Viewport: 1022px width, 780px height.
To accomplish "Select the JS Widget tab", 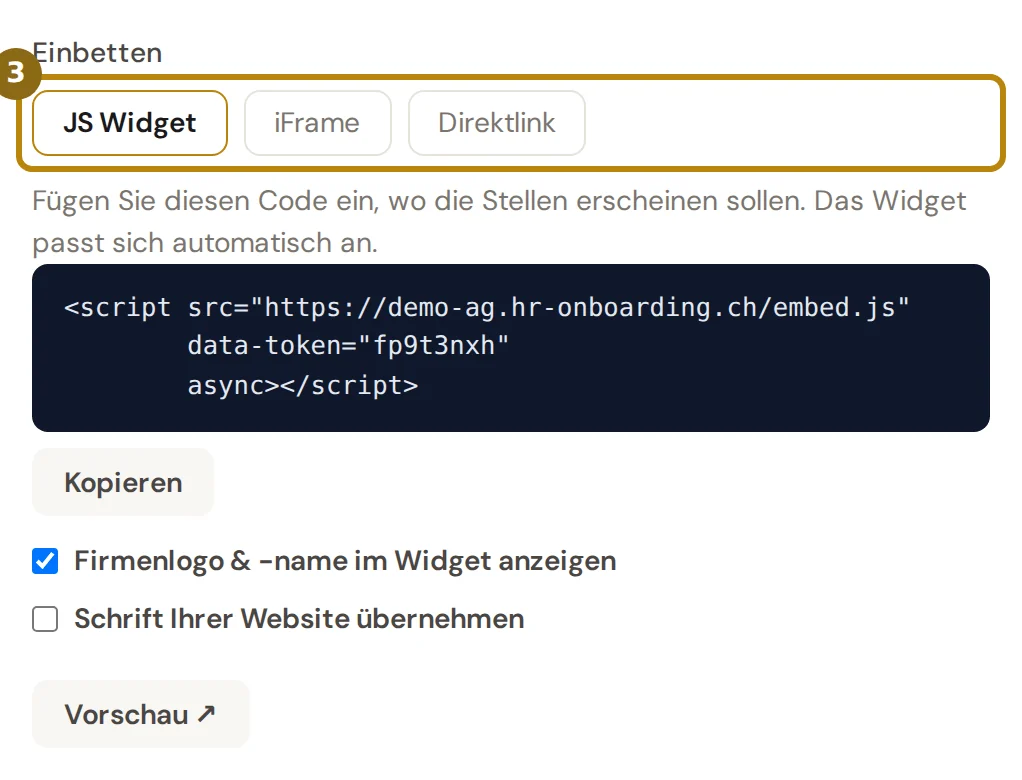I will coord(130,123).
